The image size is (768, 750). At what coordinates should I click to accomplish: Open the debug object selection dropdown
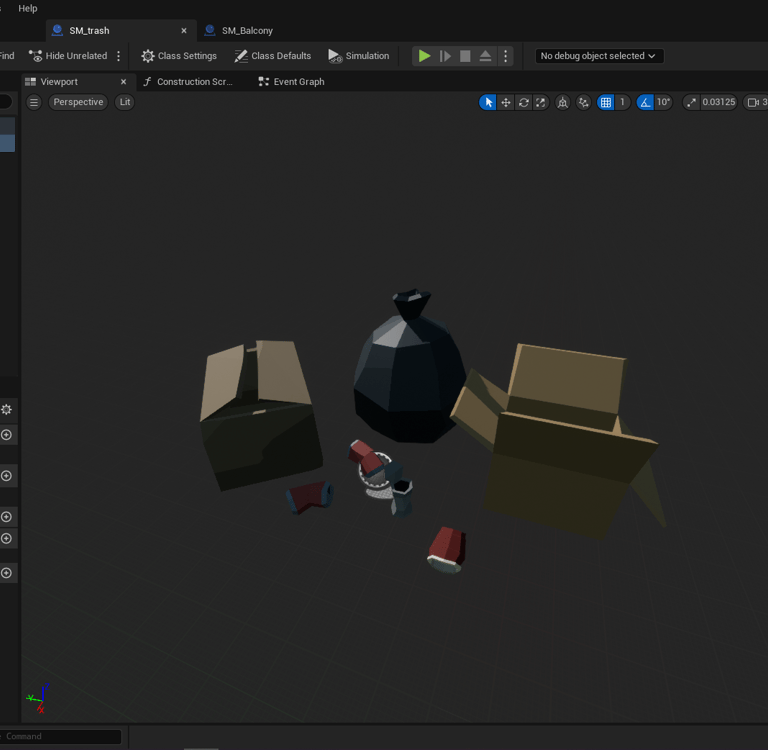598,56
